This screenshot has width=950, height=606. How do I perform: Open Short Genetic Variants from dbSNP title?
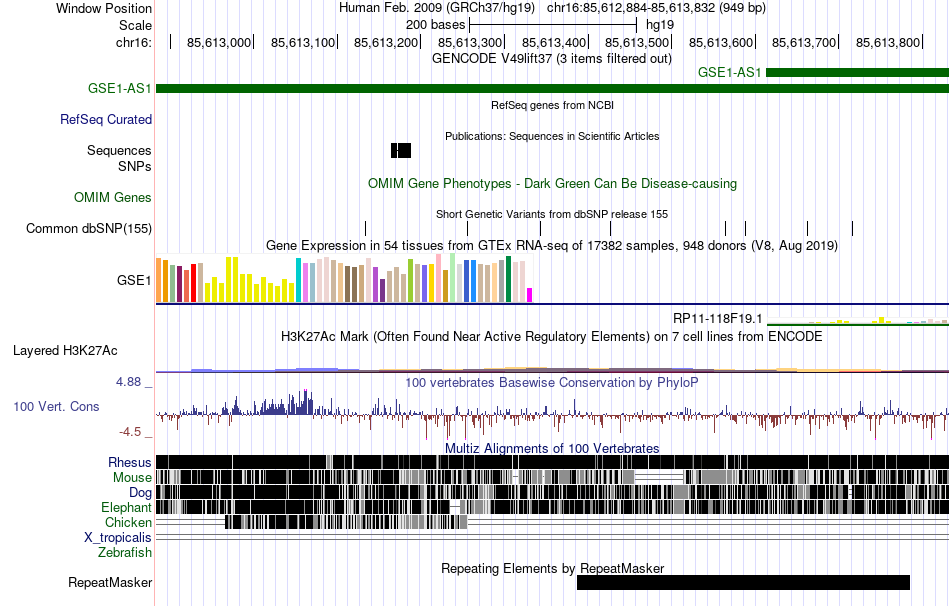pyautogui.click(x=552, y=215)
